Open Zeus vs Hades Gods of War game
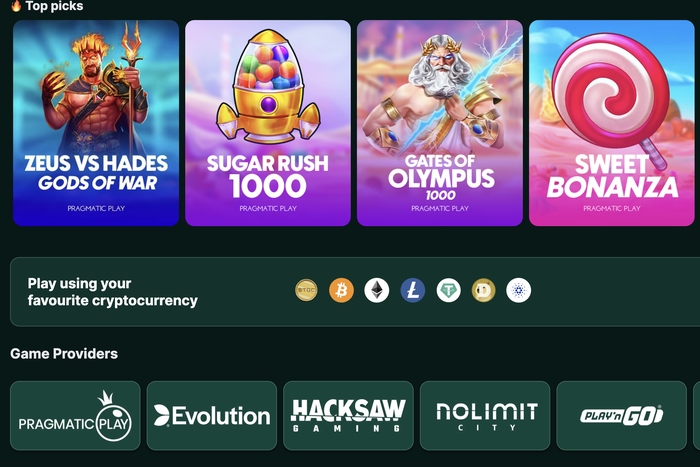700x467 pixels. tap(96, 123)
